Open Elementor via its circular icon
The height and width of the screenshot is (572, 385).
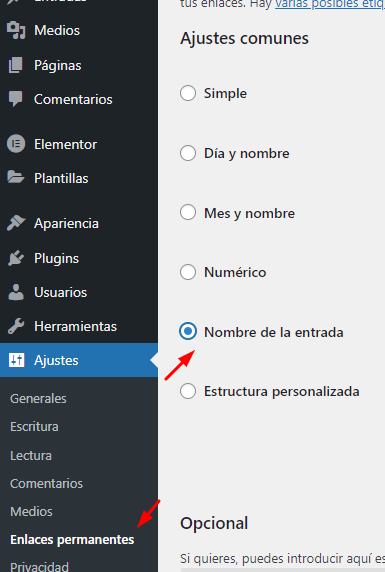[16, 144]
